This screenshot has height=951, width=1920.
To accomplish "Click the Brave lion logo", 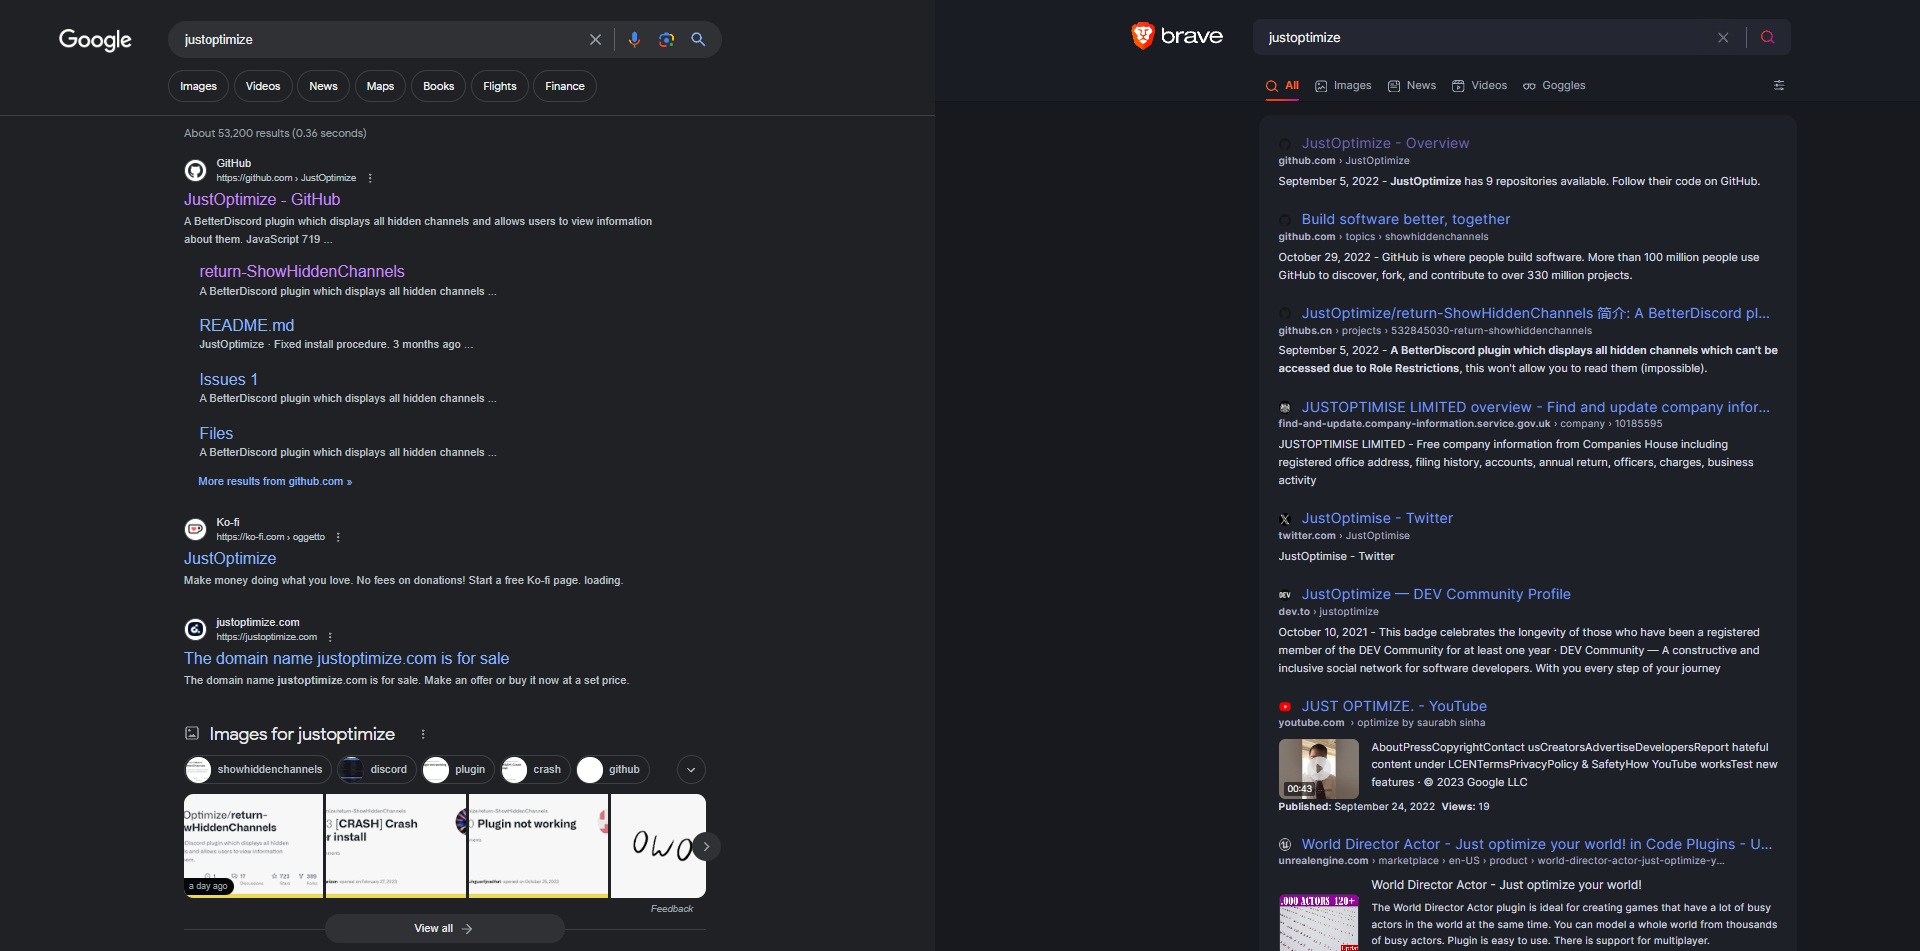I will [x=1142, y=36].
